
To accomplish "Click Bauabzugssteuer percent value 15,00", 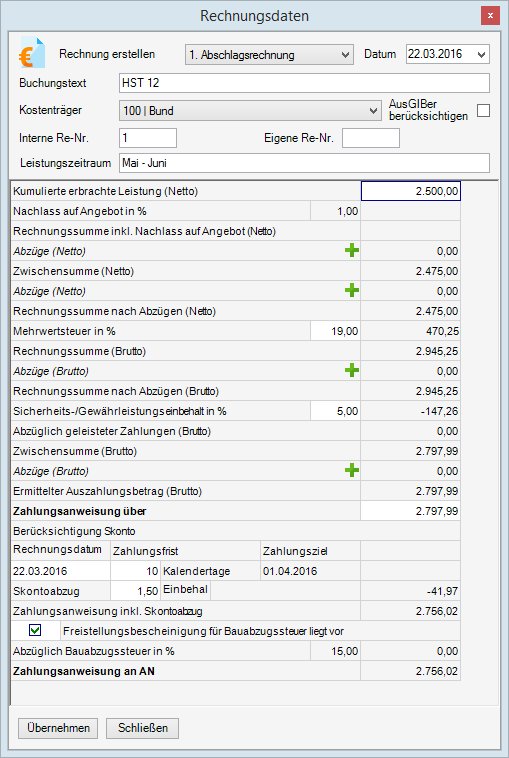I will pyautogui.click(x=335, y=651).
